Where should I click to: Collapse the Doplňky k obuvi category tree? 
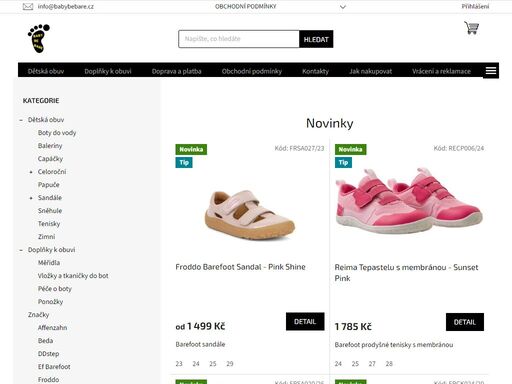click(x=21, y=250)
